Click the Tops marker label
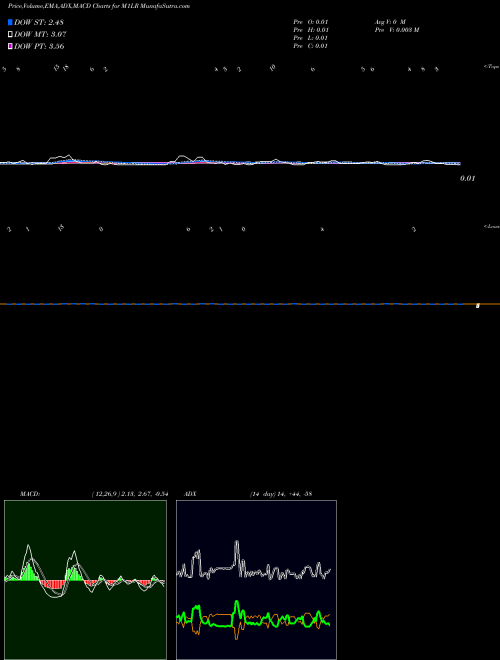The height and width of the screenshot is (660, 500). (x=491, y=67)
